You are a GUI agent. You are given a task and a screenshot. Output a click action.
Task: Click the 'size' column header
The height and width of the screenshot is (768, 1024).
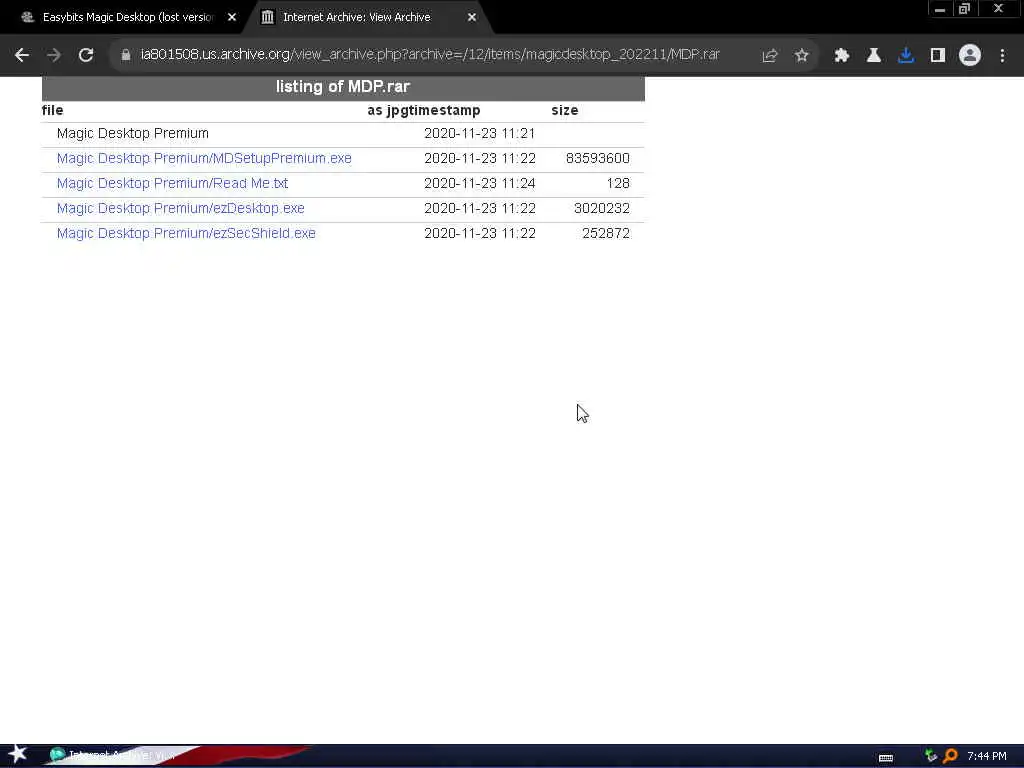pyautogui.click(x=564, y=110)
